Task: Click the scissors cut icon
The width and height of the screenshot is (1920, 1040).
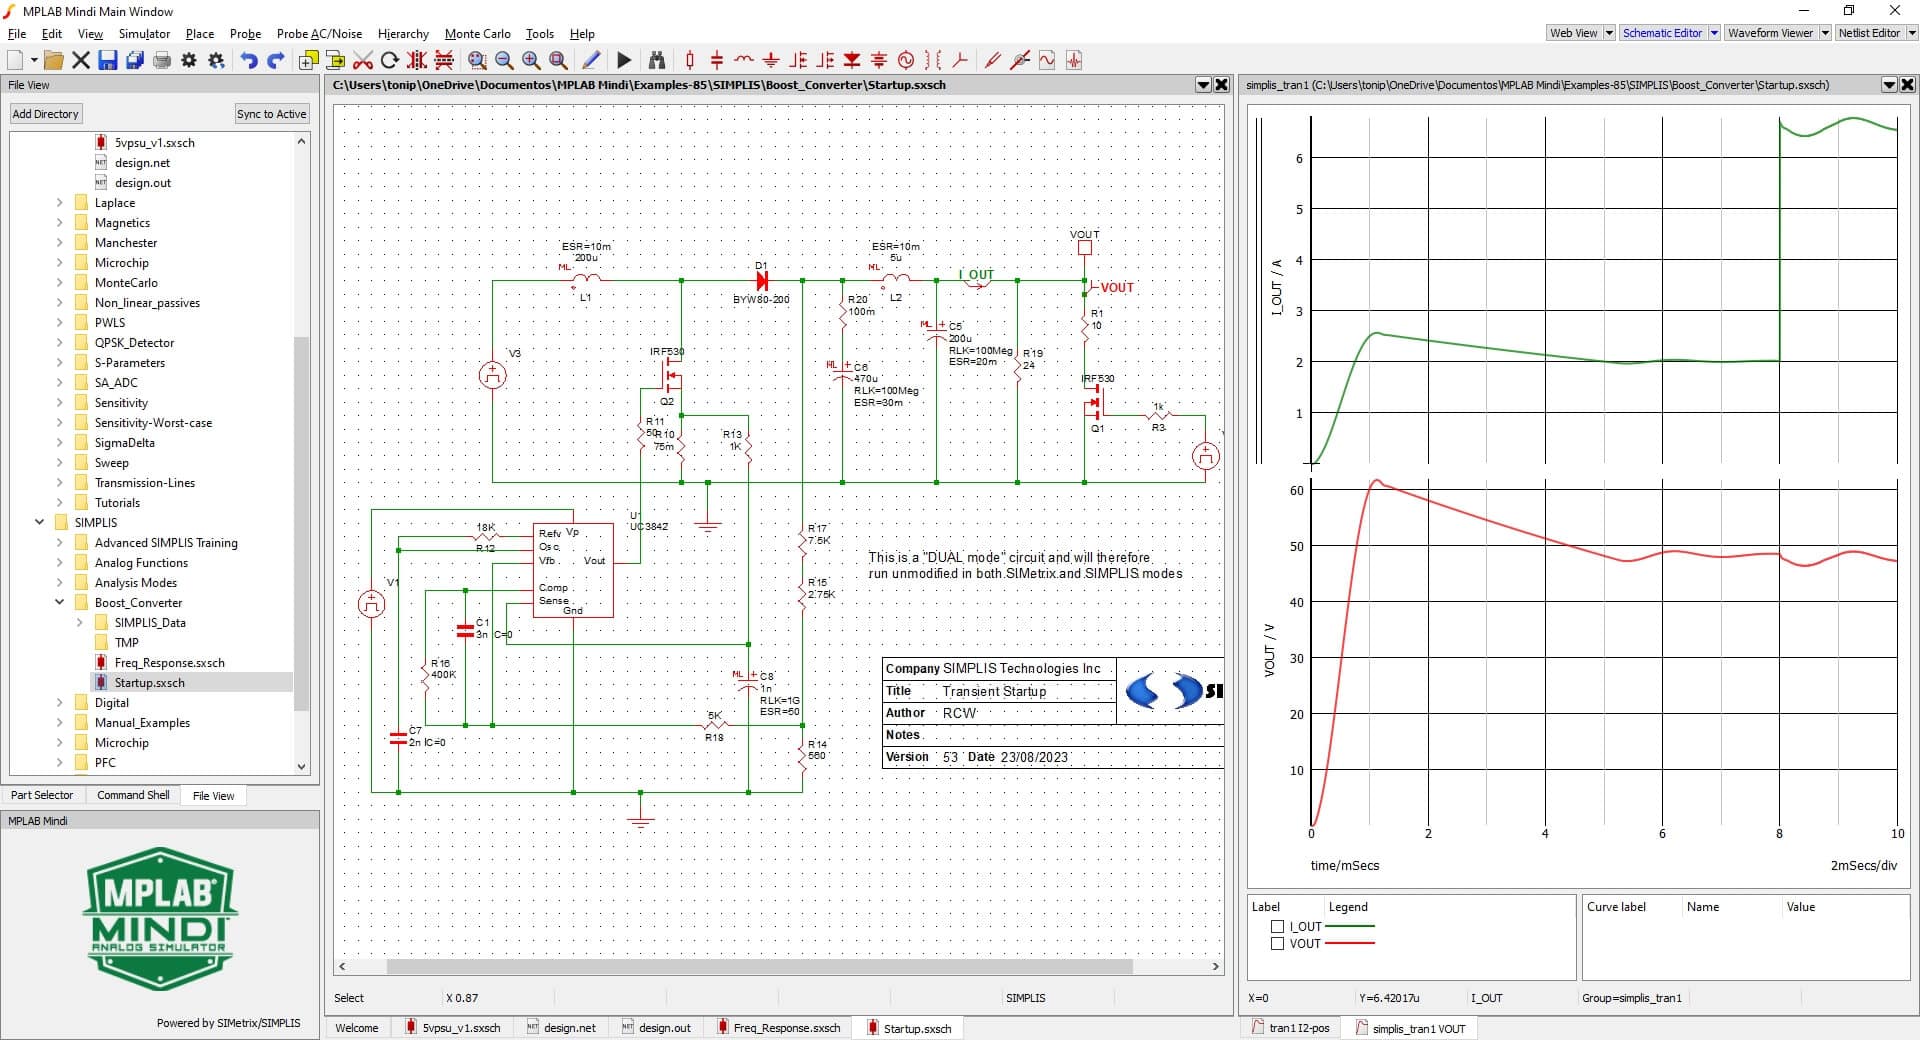Action: (x=363, y=61)
